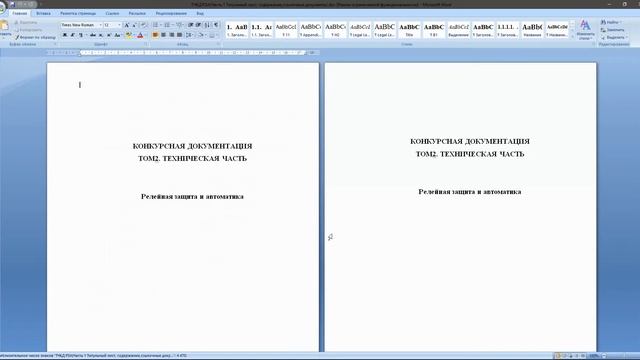Click Copy in Clipboard group
Viewport: 640px width, 360px height.
pos(30,30)
